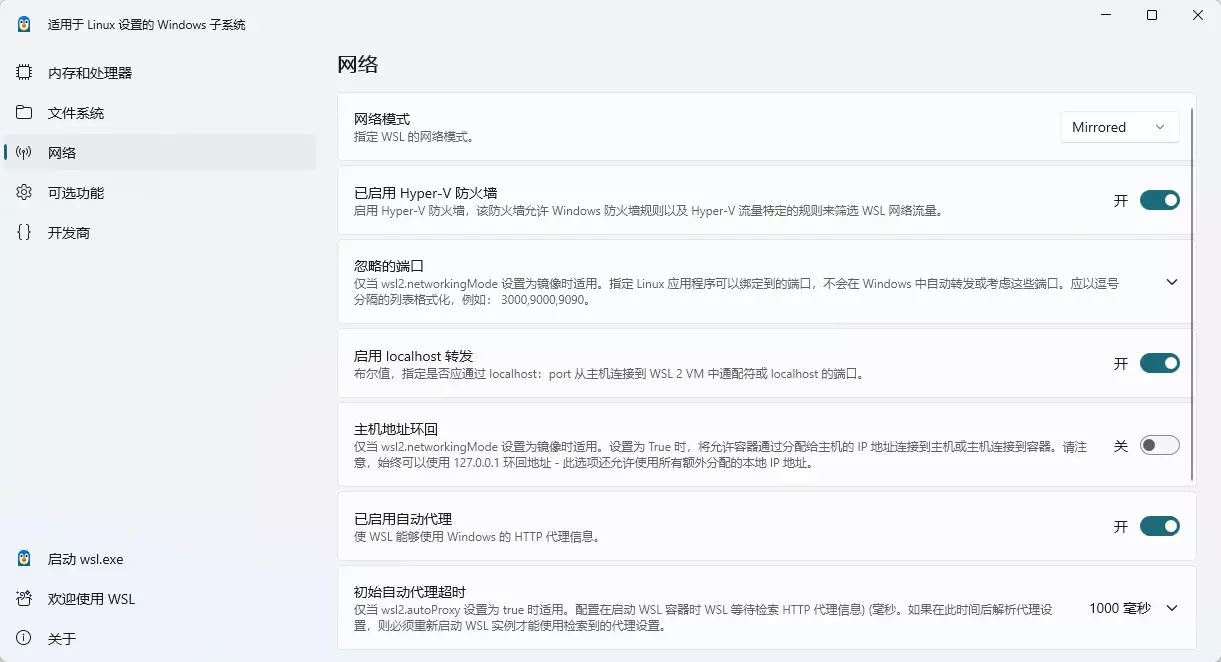Click the WSL penguin app icon in the title bar
Viewport: 1221px width, 662px height.
[x=24, y=24]
